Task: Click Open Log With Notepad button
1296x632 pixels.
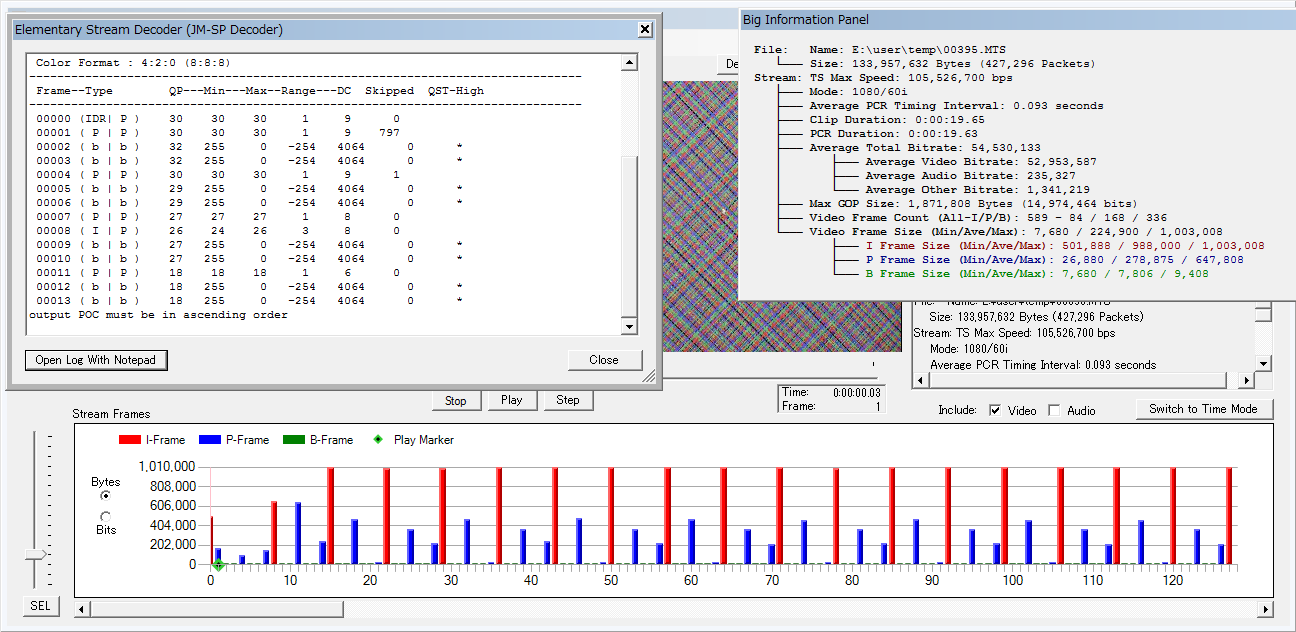Action: (x=96, y=360)
